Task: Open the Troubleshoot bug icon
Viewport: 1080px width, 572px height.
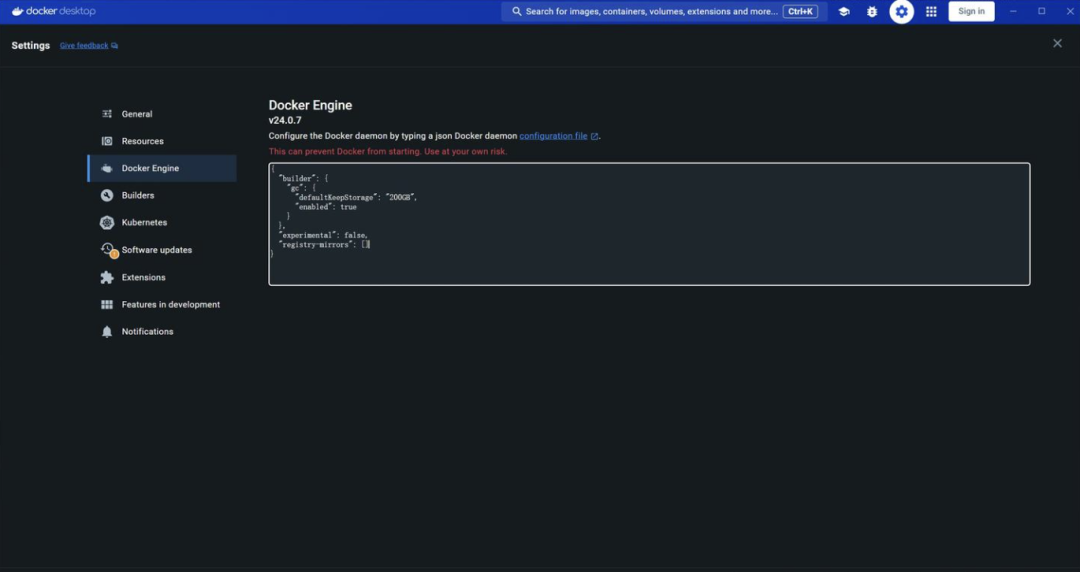Action: point(872,12)
